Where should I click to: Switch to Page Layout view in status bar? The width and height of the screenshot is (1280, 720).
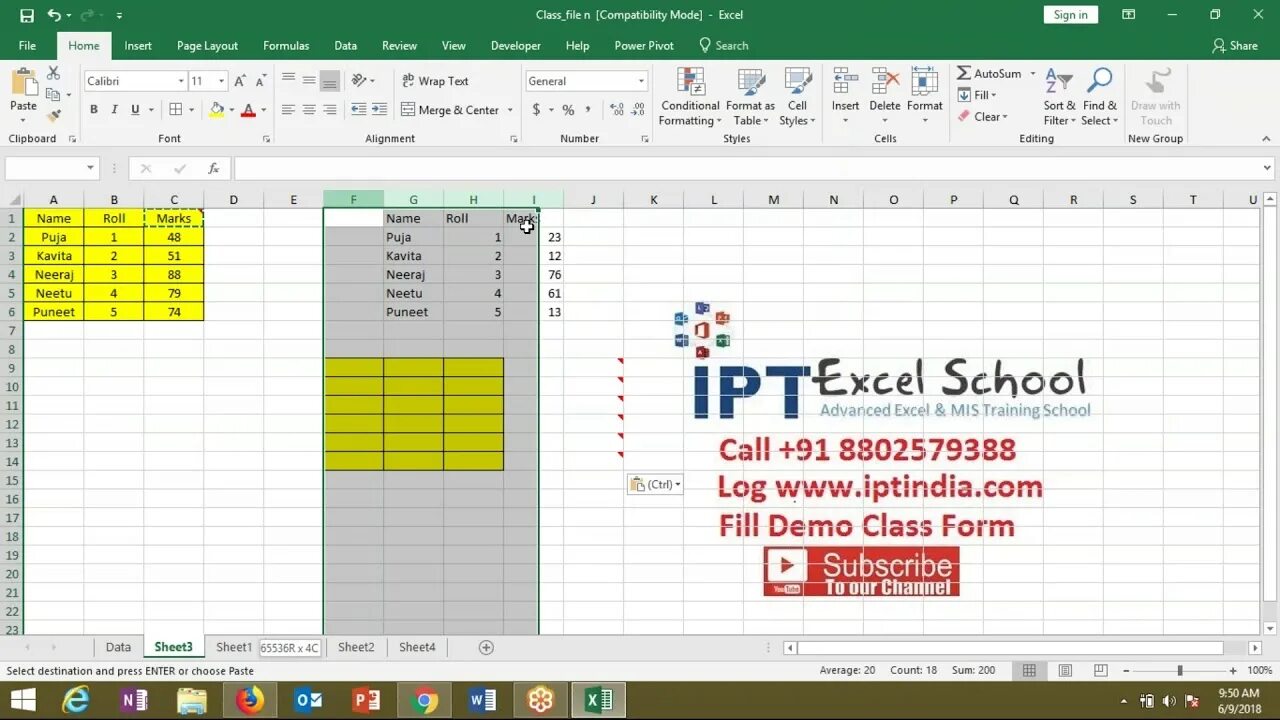pyautogui.click(x=1065, y=670)
